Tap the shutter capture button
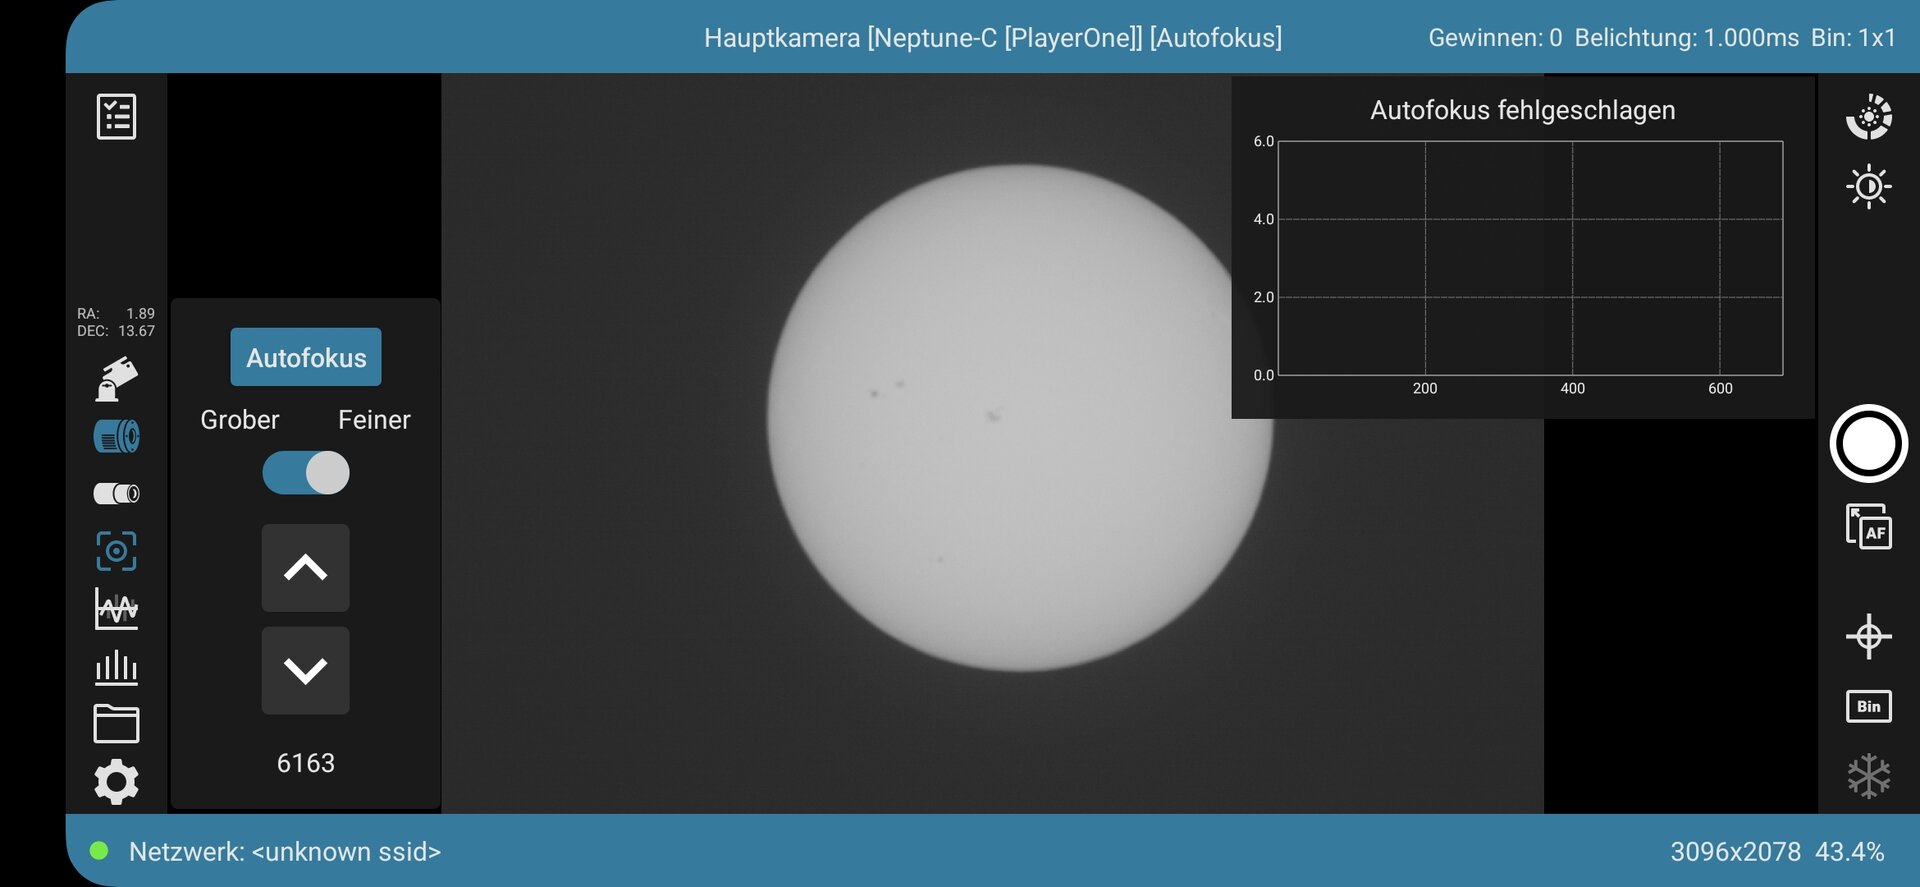The width and height of the screenshot is (1920, 887). (x=1868, y=444)
